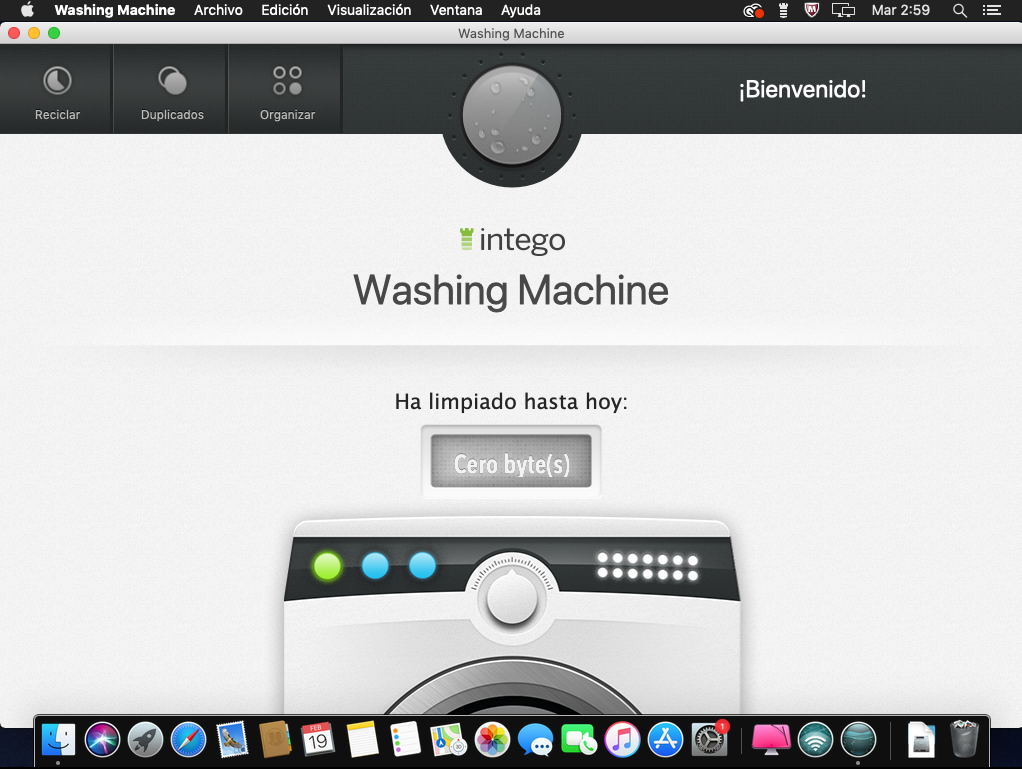Open the Ayuda menu
The height and width of the screenshot is (769, 1022).
pyautogui.click(x=520, y=10)
